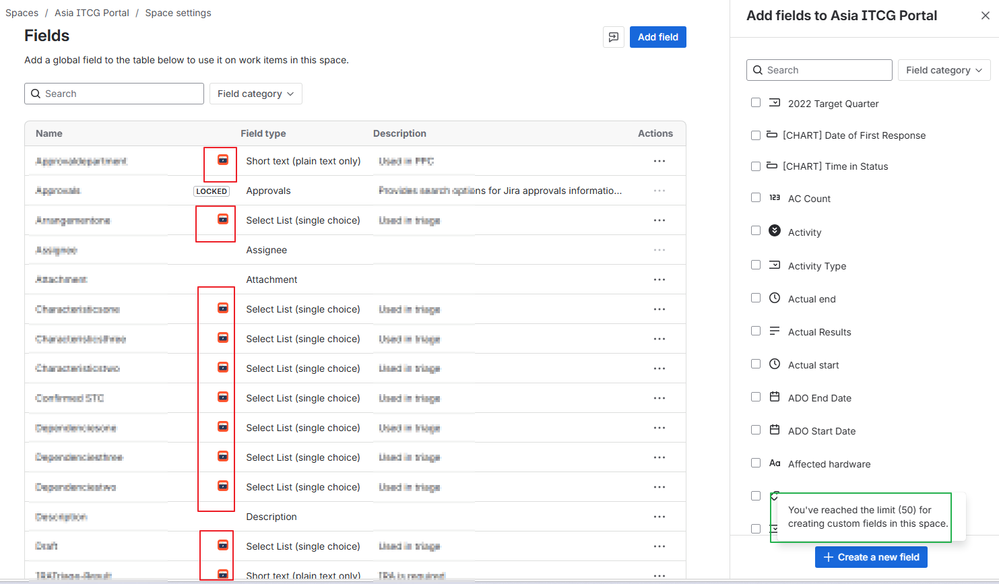Click the Actual Results field label
The width and height of the screenshot is (999, 584).
click(819, 332)
